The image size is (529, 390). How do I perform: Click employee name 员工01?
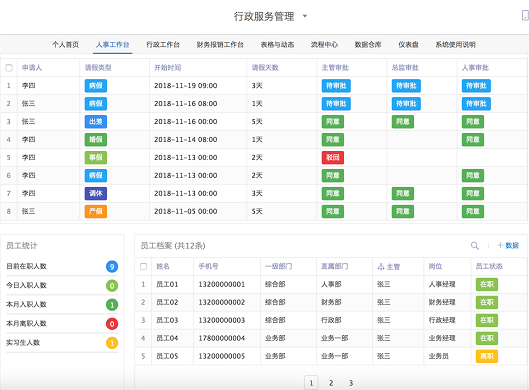(x=167, y=284)
